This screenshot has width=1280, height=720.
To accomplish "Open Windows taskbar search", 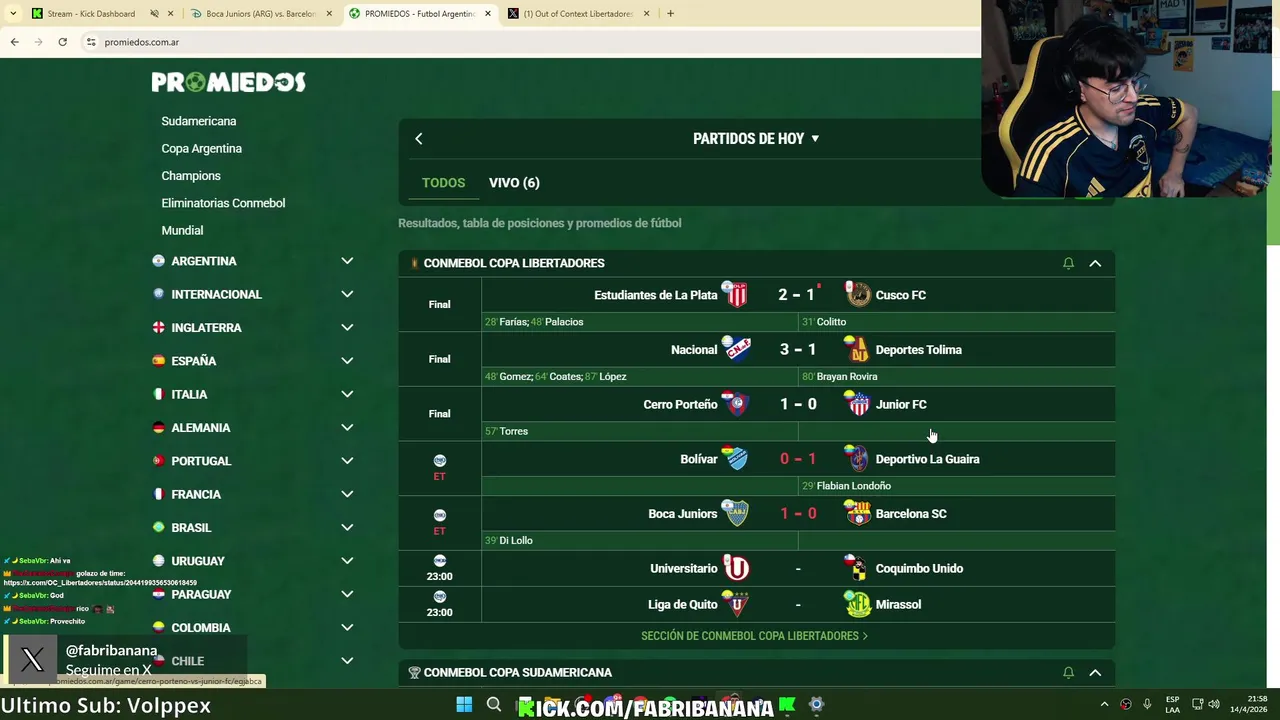I will 494,705.
